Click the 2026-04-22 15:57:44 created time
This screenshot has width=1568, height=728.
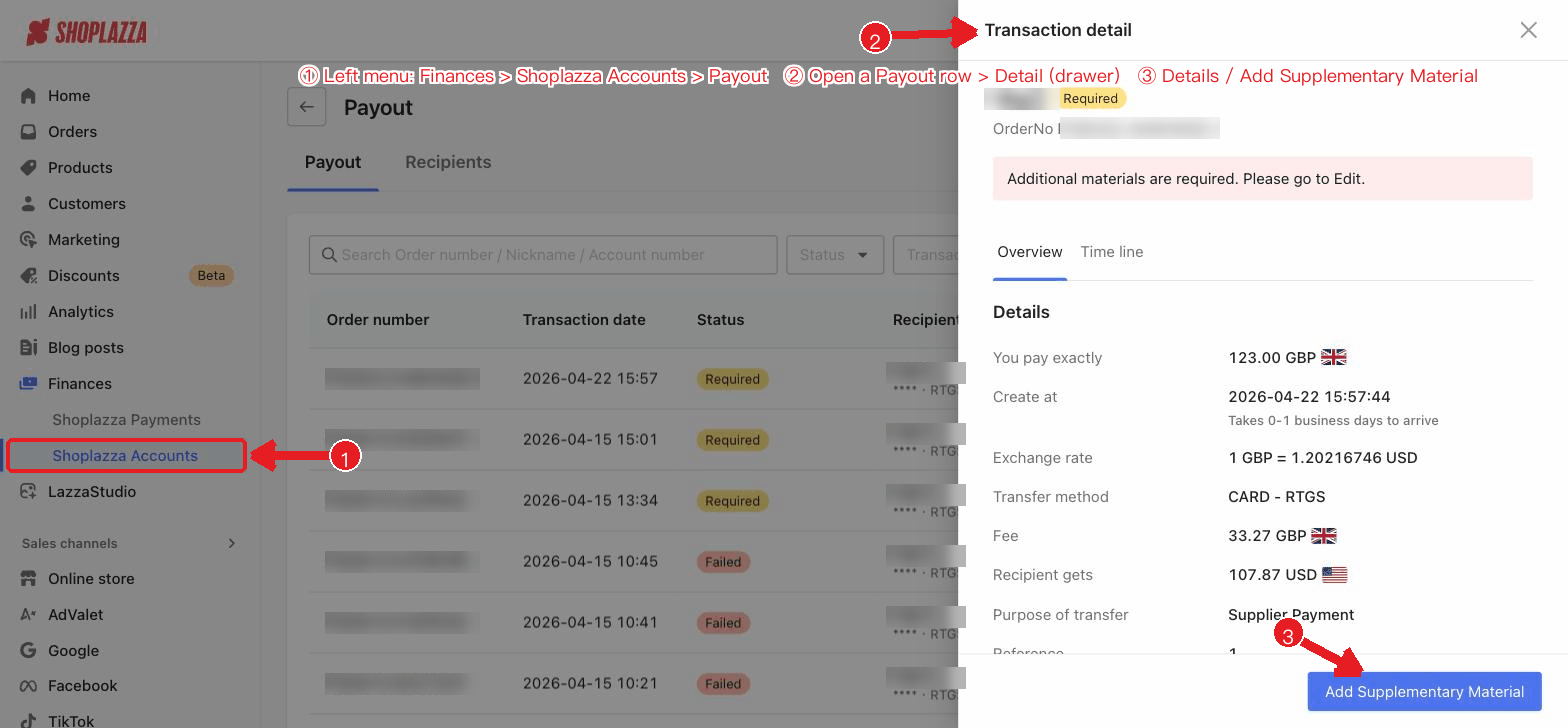[1309, 397]
